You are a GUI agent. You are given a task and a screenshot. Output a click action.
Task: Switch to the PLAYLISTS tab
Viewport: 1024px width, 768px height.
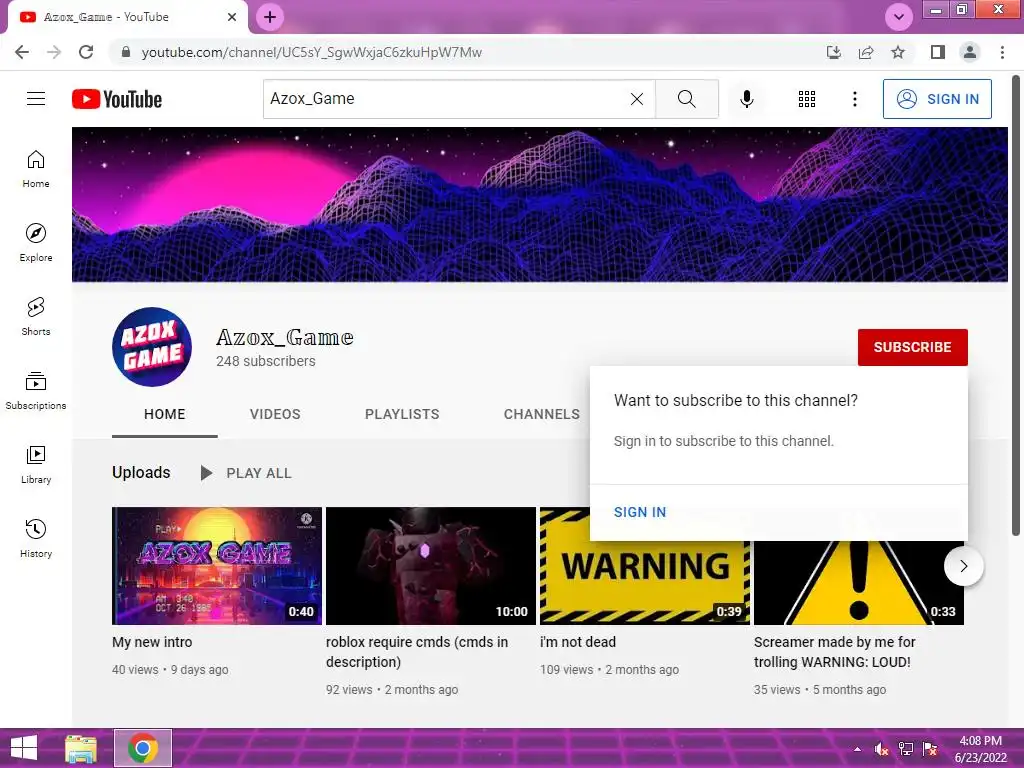coord(402,414)
